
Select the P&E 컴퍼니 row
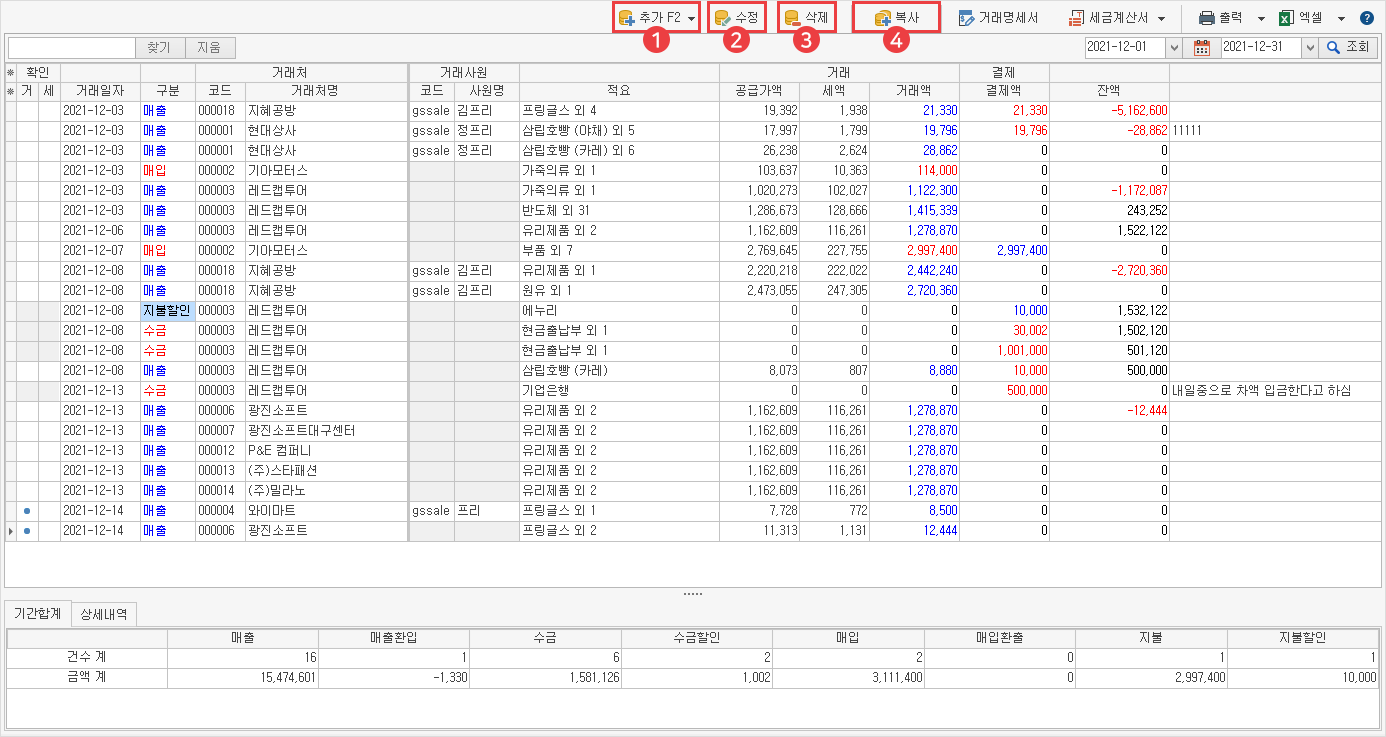(x=692, y=450)
